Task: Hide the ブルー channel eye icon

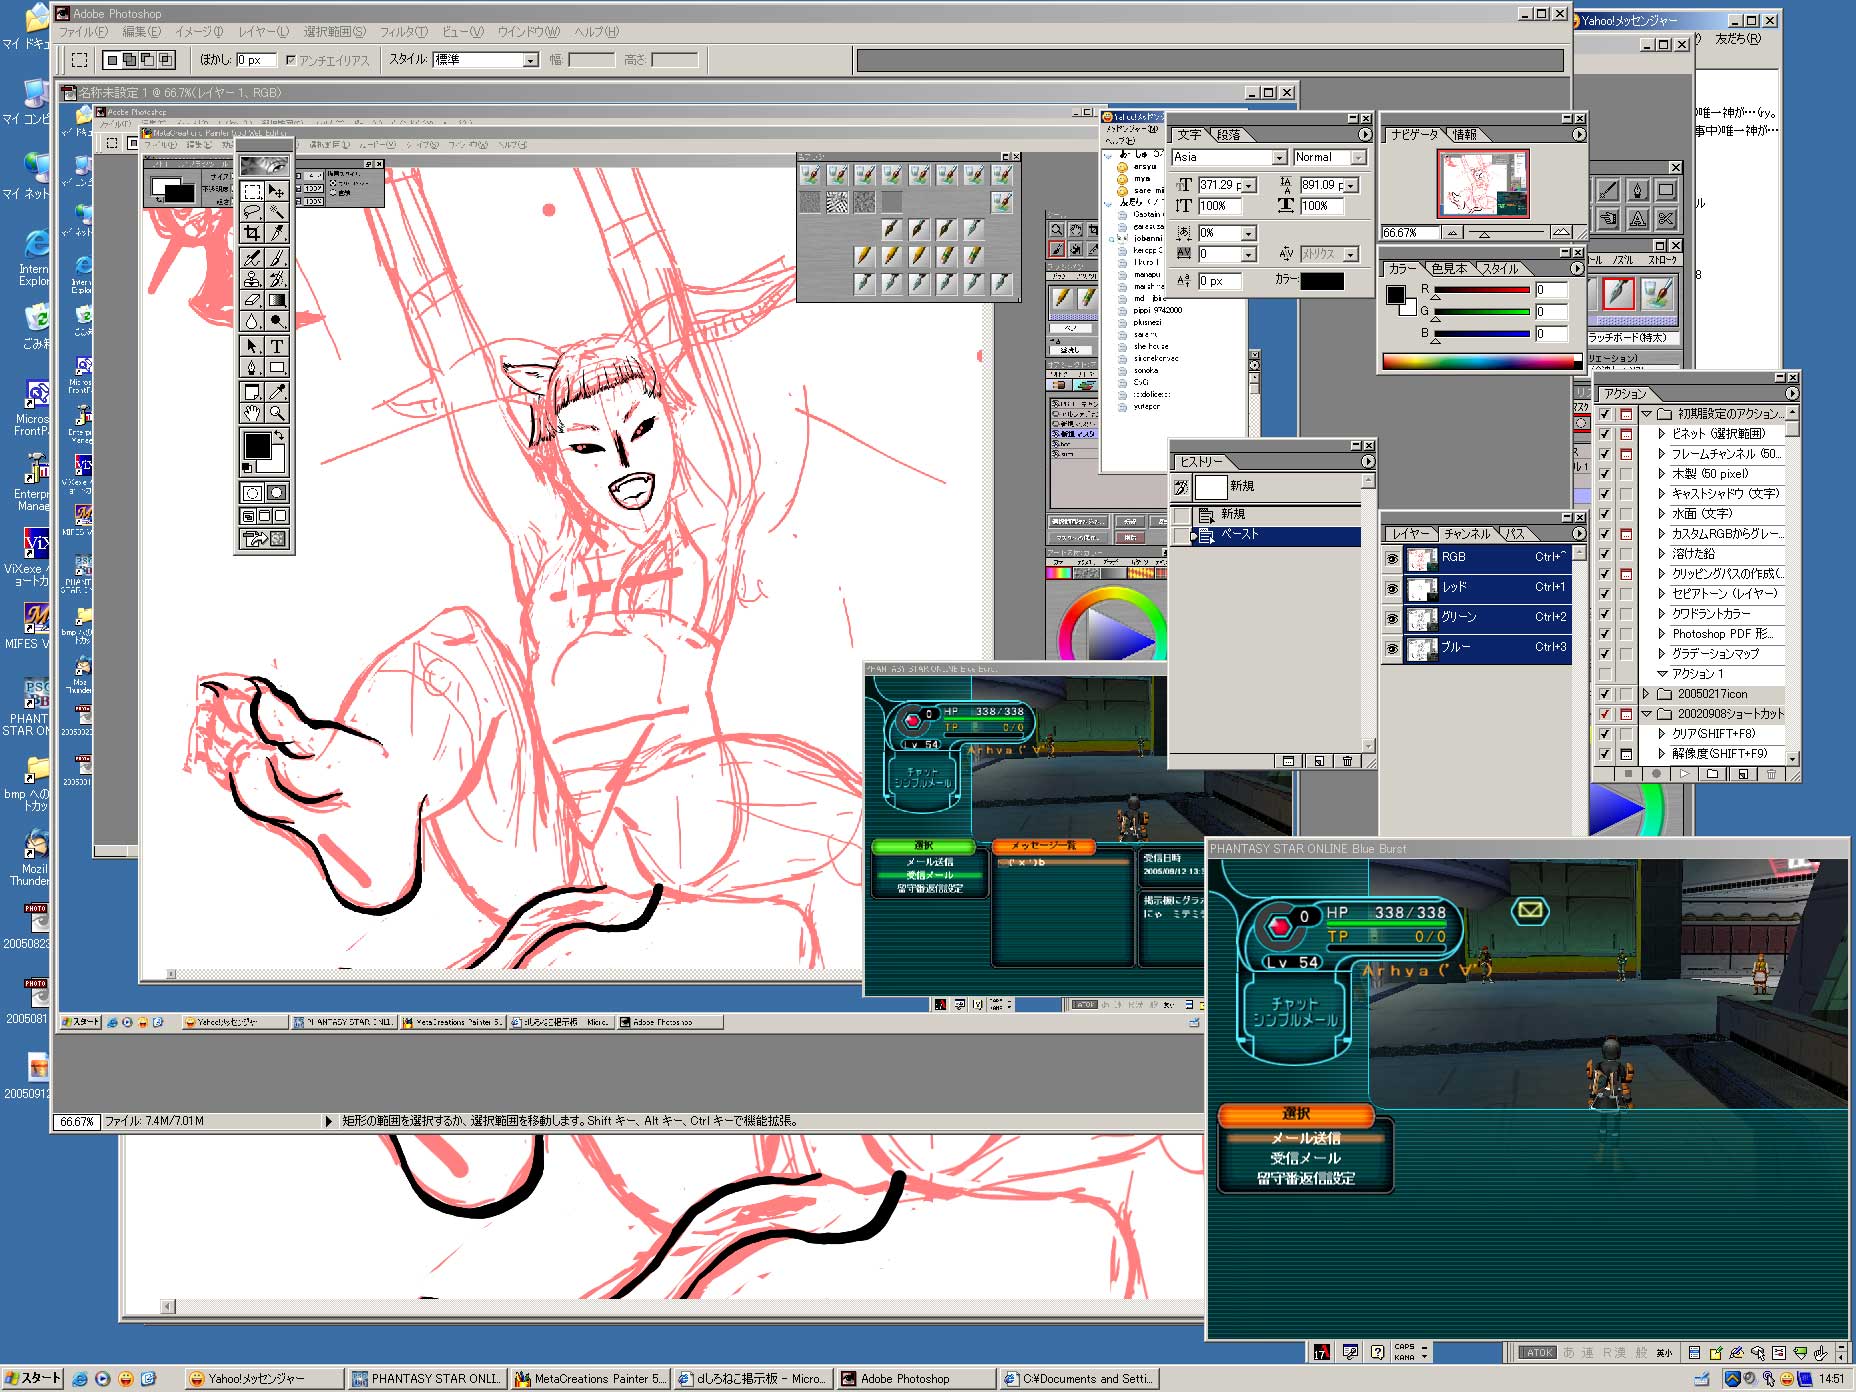Action: (x=1392, y=649)
